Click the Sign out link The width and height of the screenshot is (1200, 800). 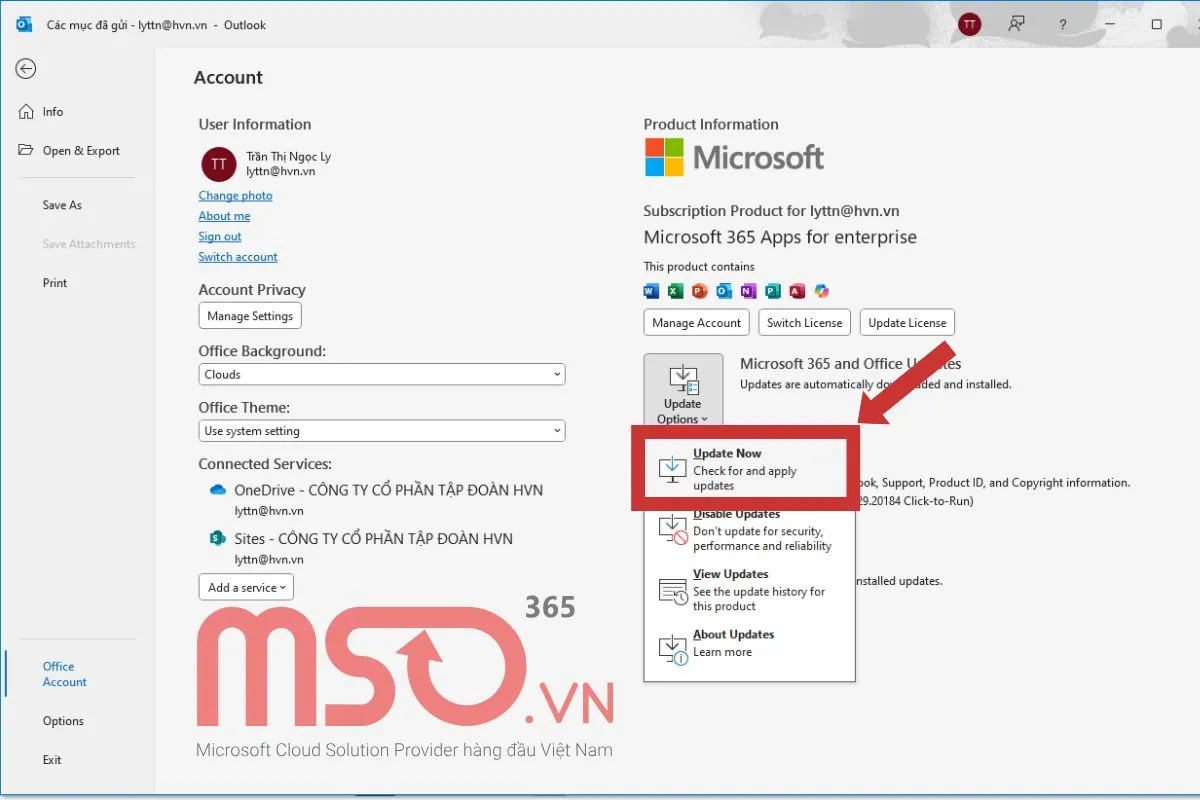tap(219, 236)
